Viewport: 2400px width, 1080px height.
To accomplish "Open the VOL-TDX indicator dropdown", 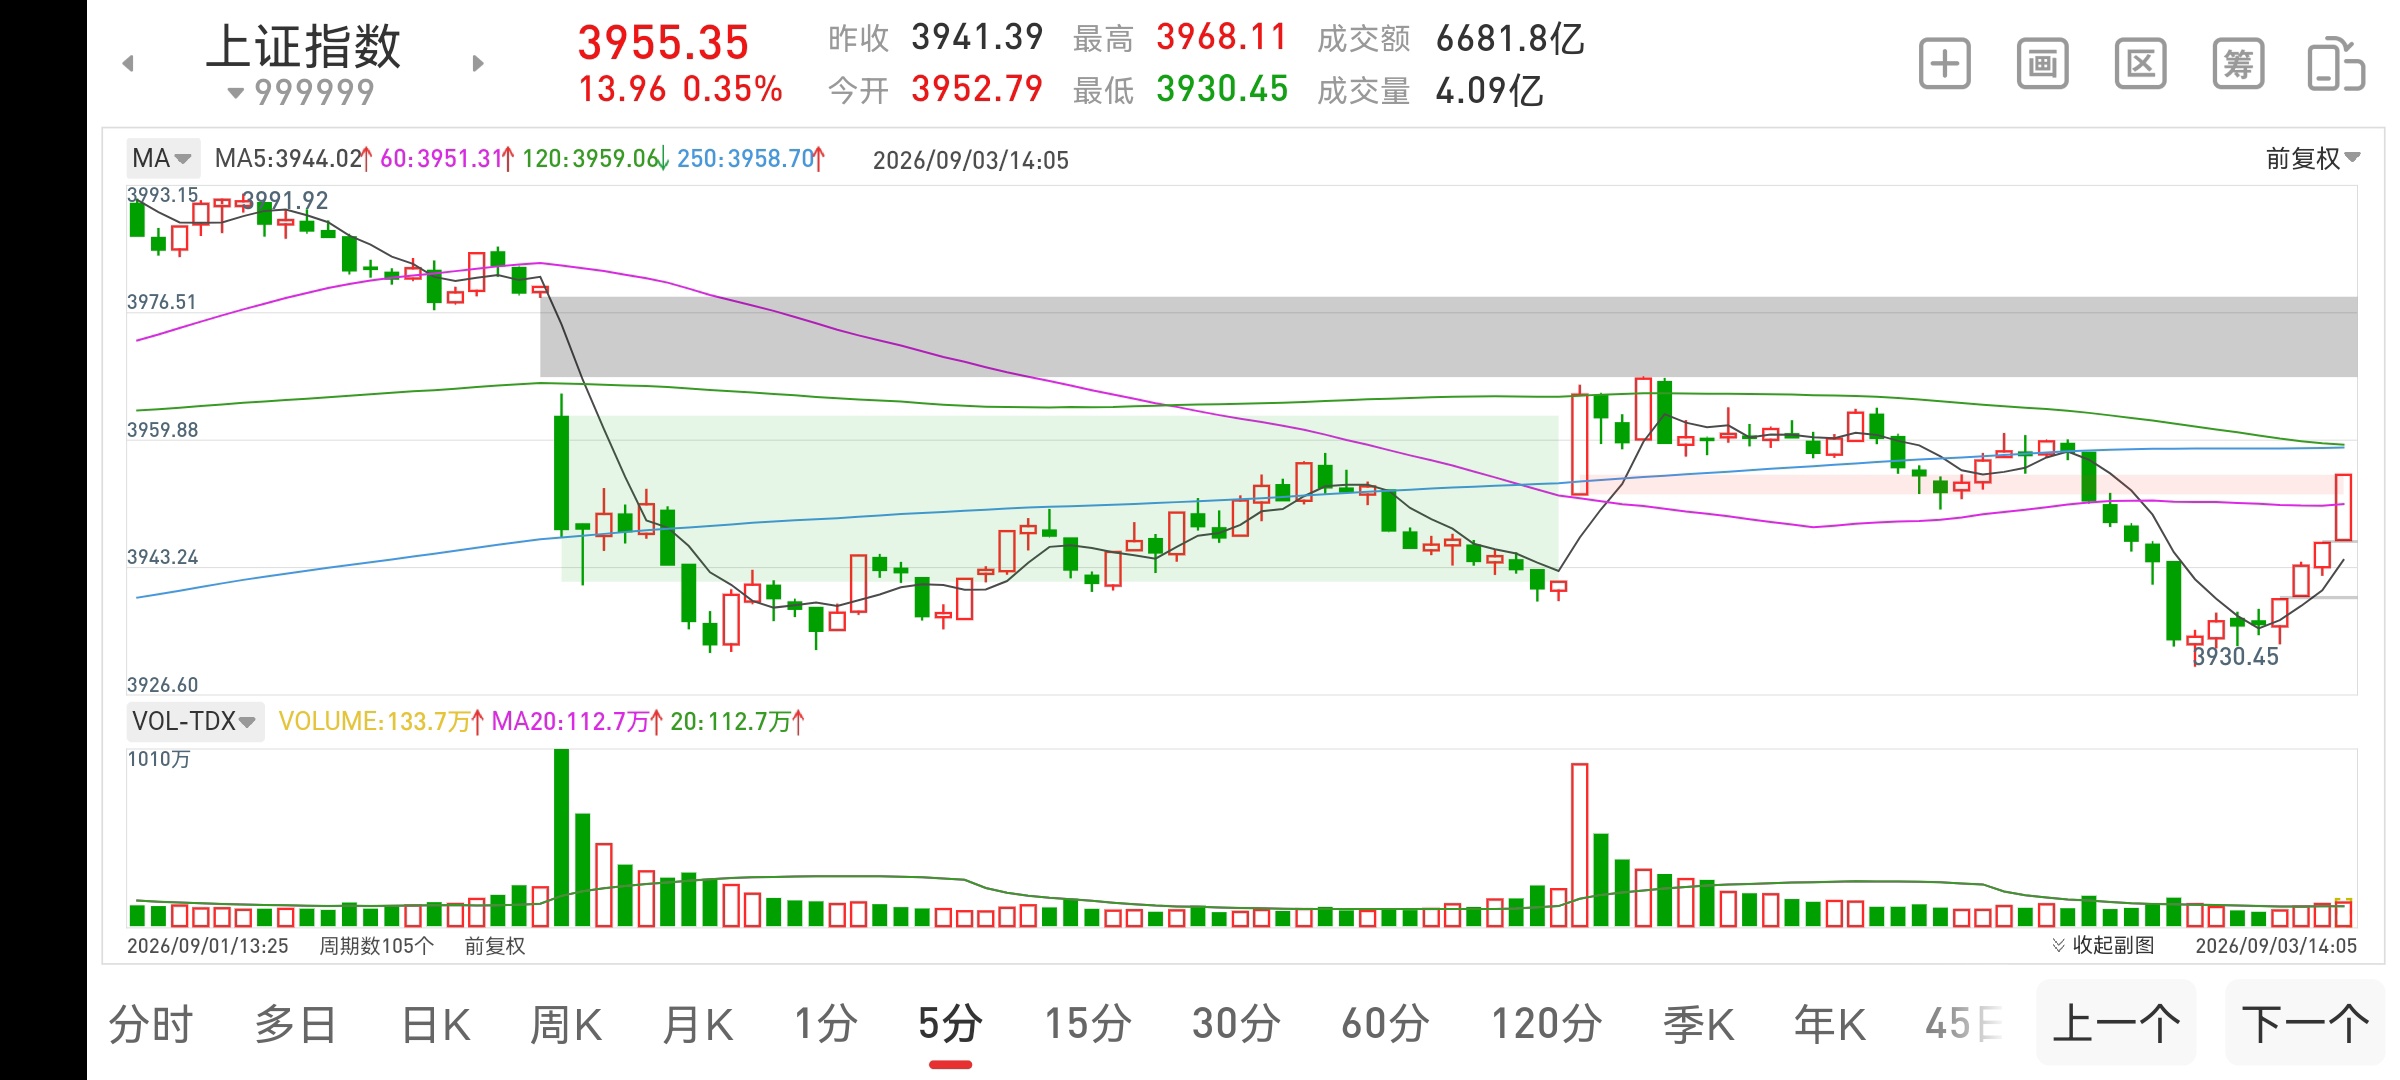I will tap(195, 721).
